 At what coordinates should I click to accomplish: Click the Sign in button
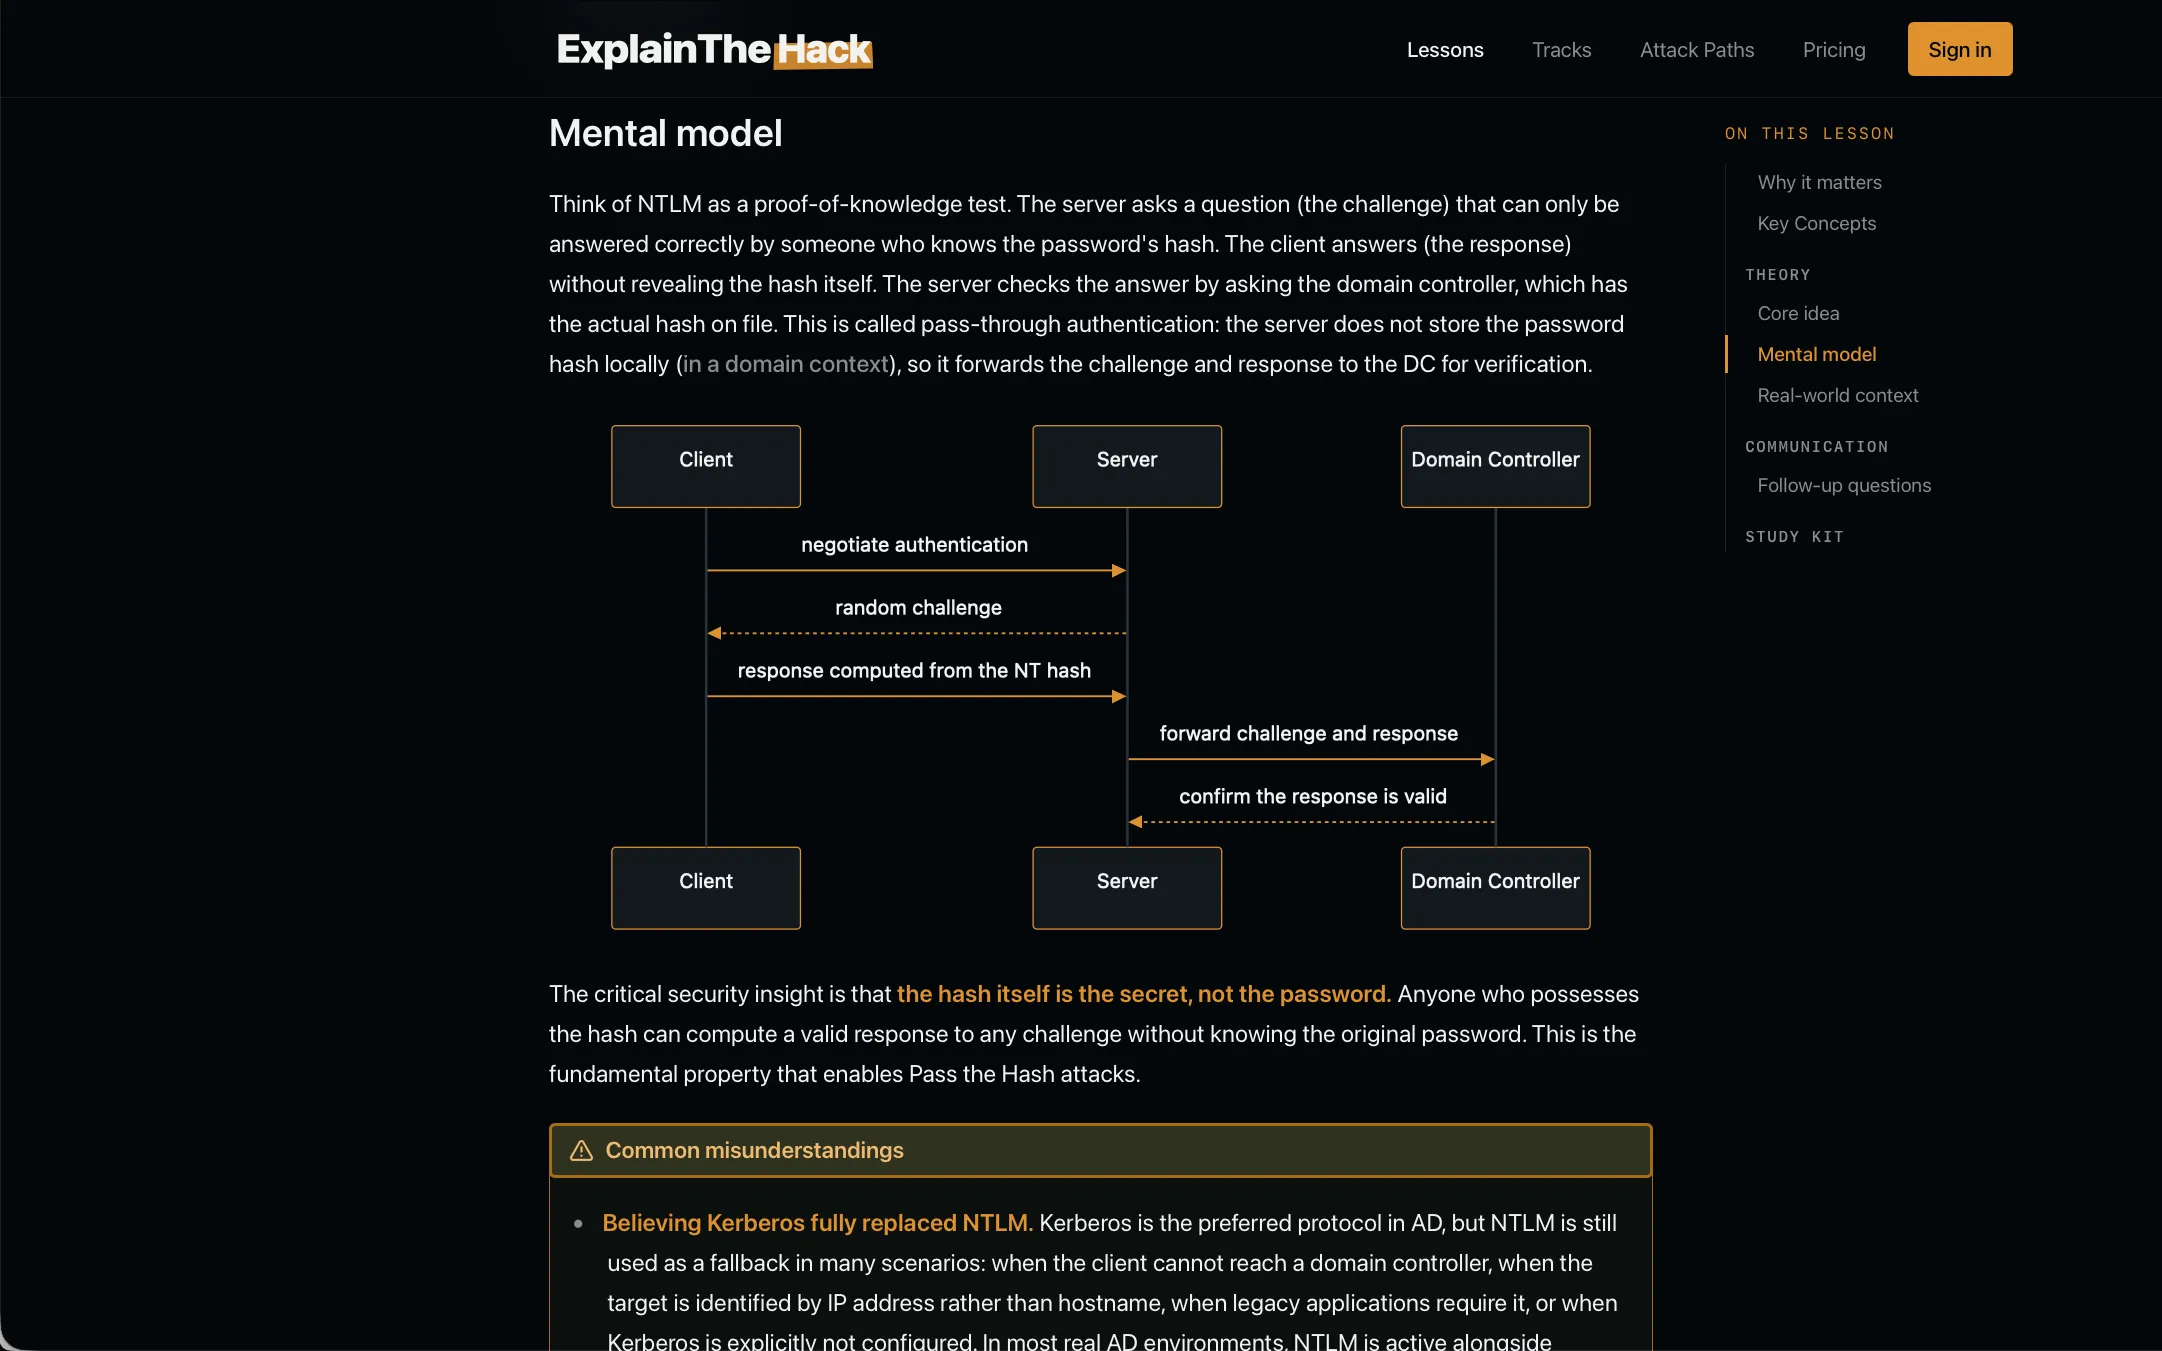point(1959,49)
